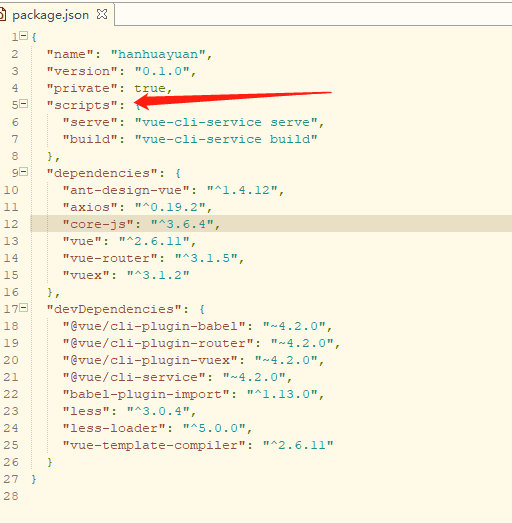512x523 pixels.
Task: Click line number 28 in the gutter
Action: pyautogui.click(x=11, y=496)
